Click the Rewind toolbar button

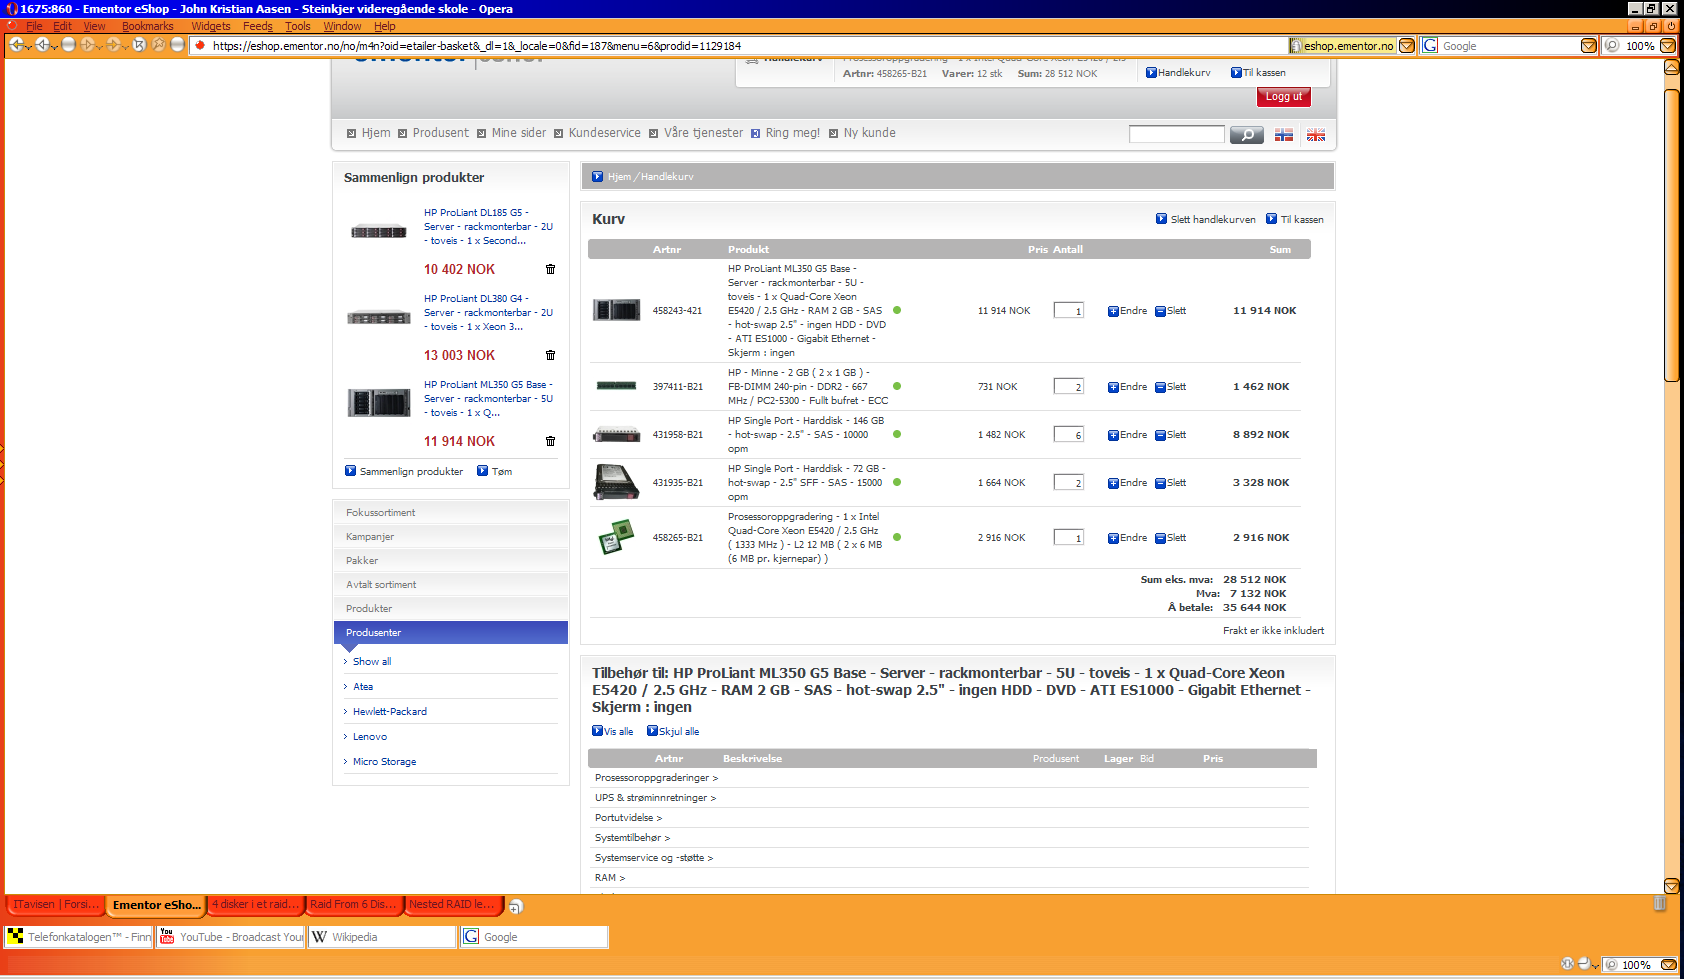coord(43,45)
